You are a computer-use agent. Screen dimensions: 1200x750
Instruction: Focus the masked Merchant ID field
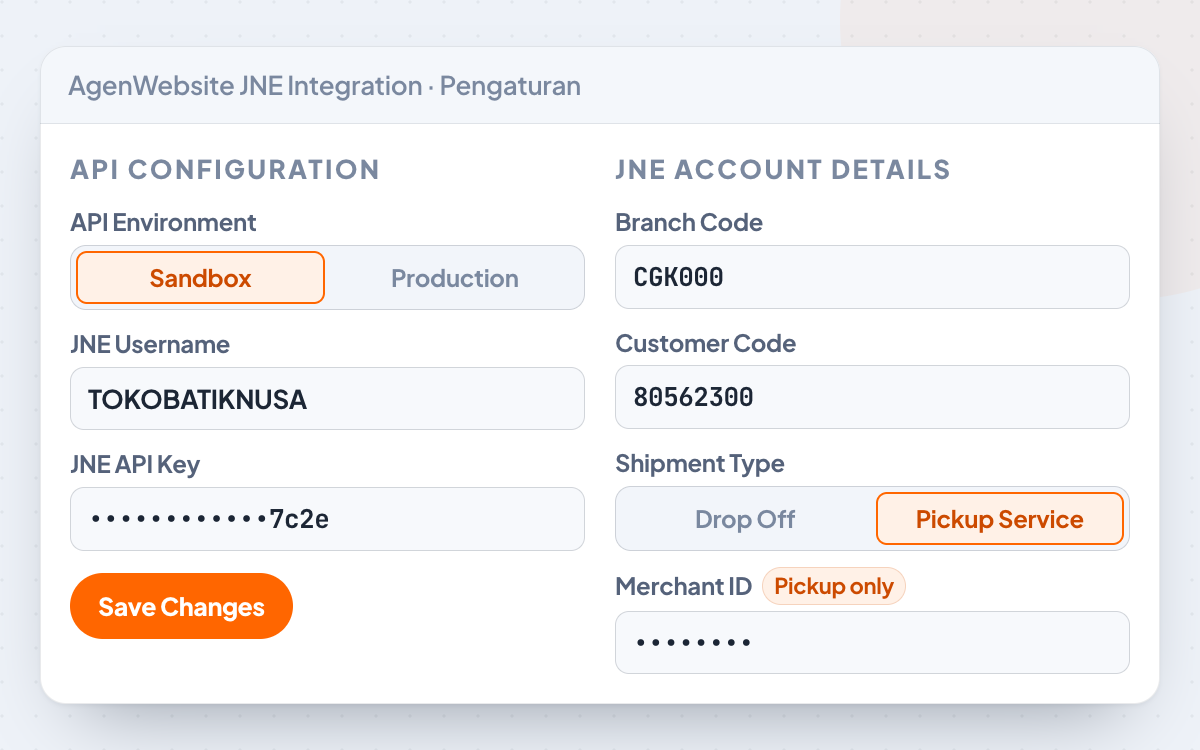click(x=872, y=642)
